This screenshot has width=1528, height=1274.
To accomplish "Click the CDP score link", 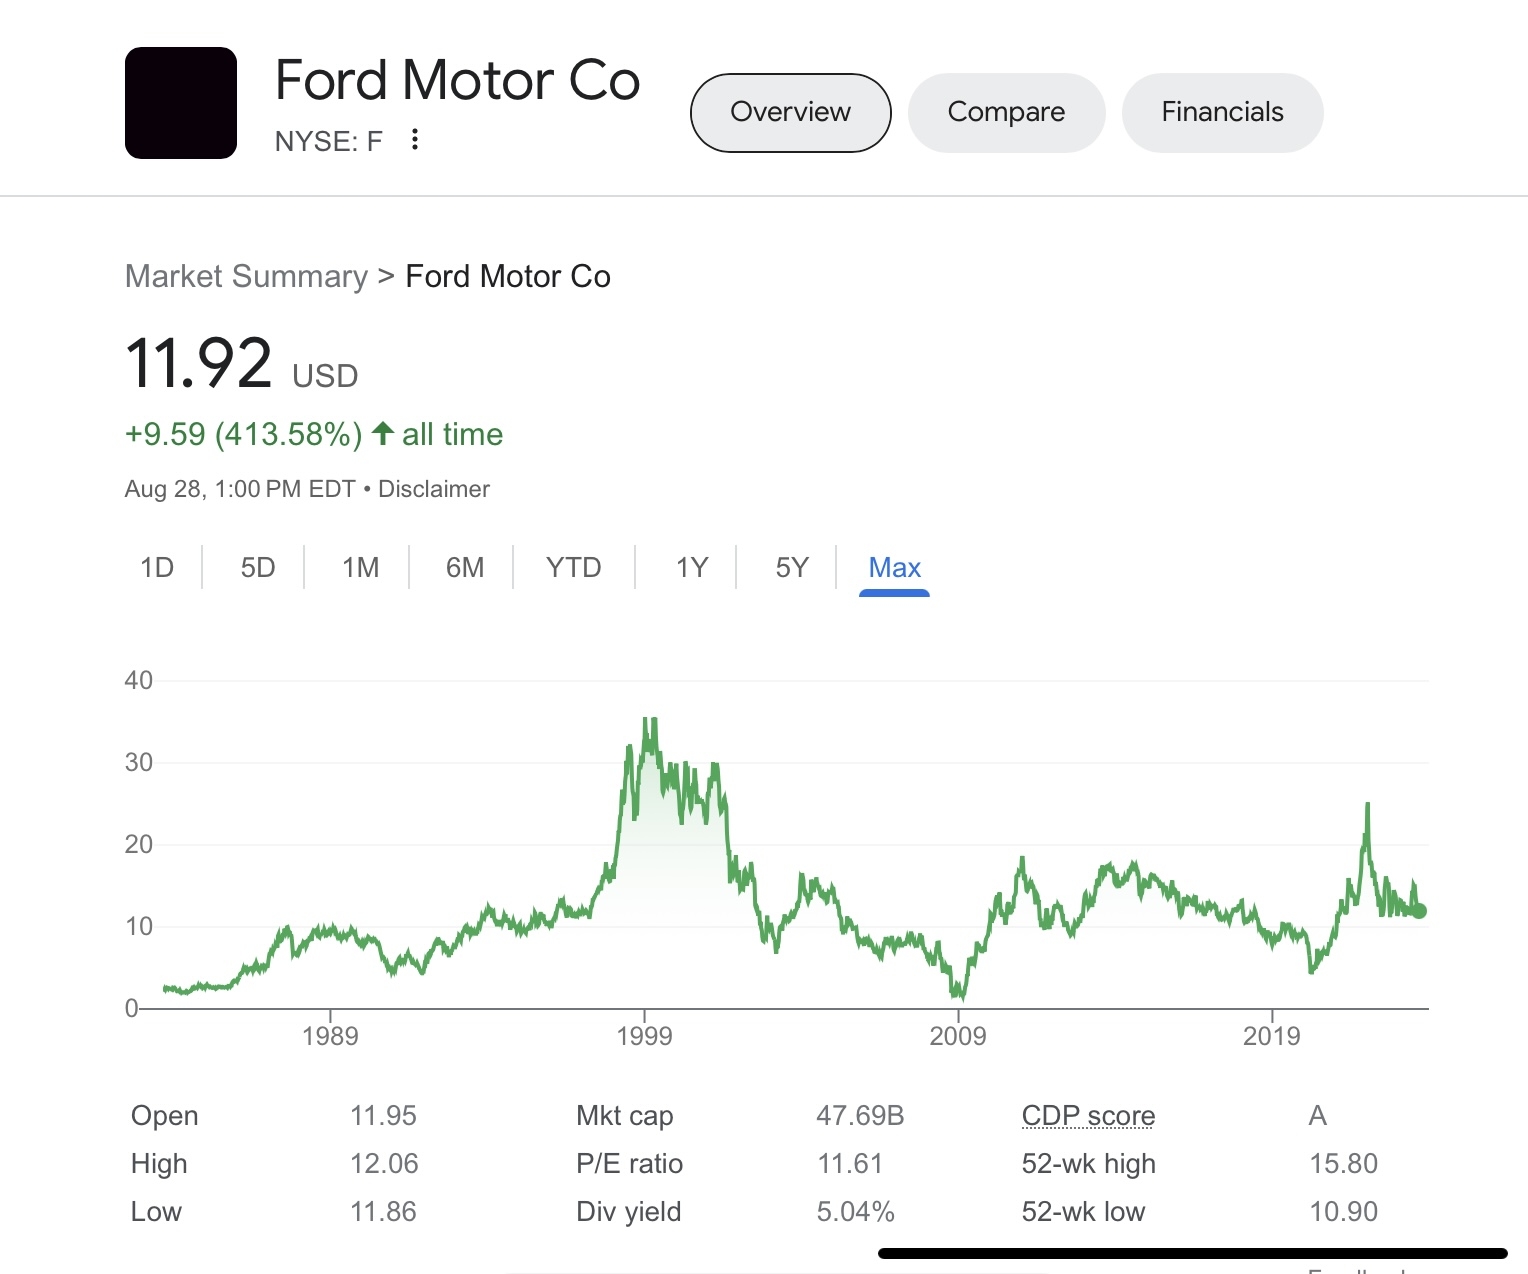I will (x=1088, y=1115).
